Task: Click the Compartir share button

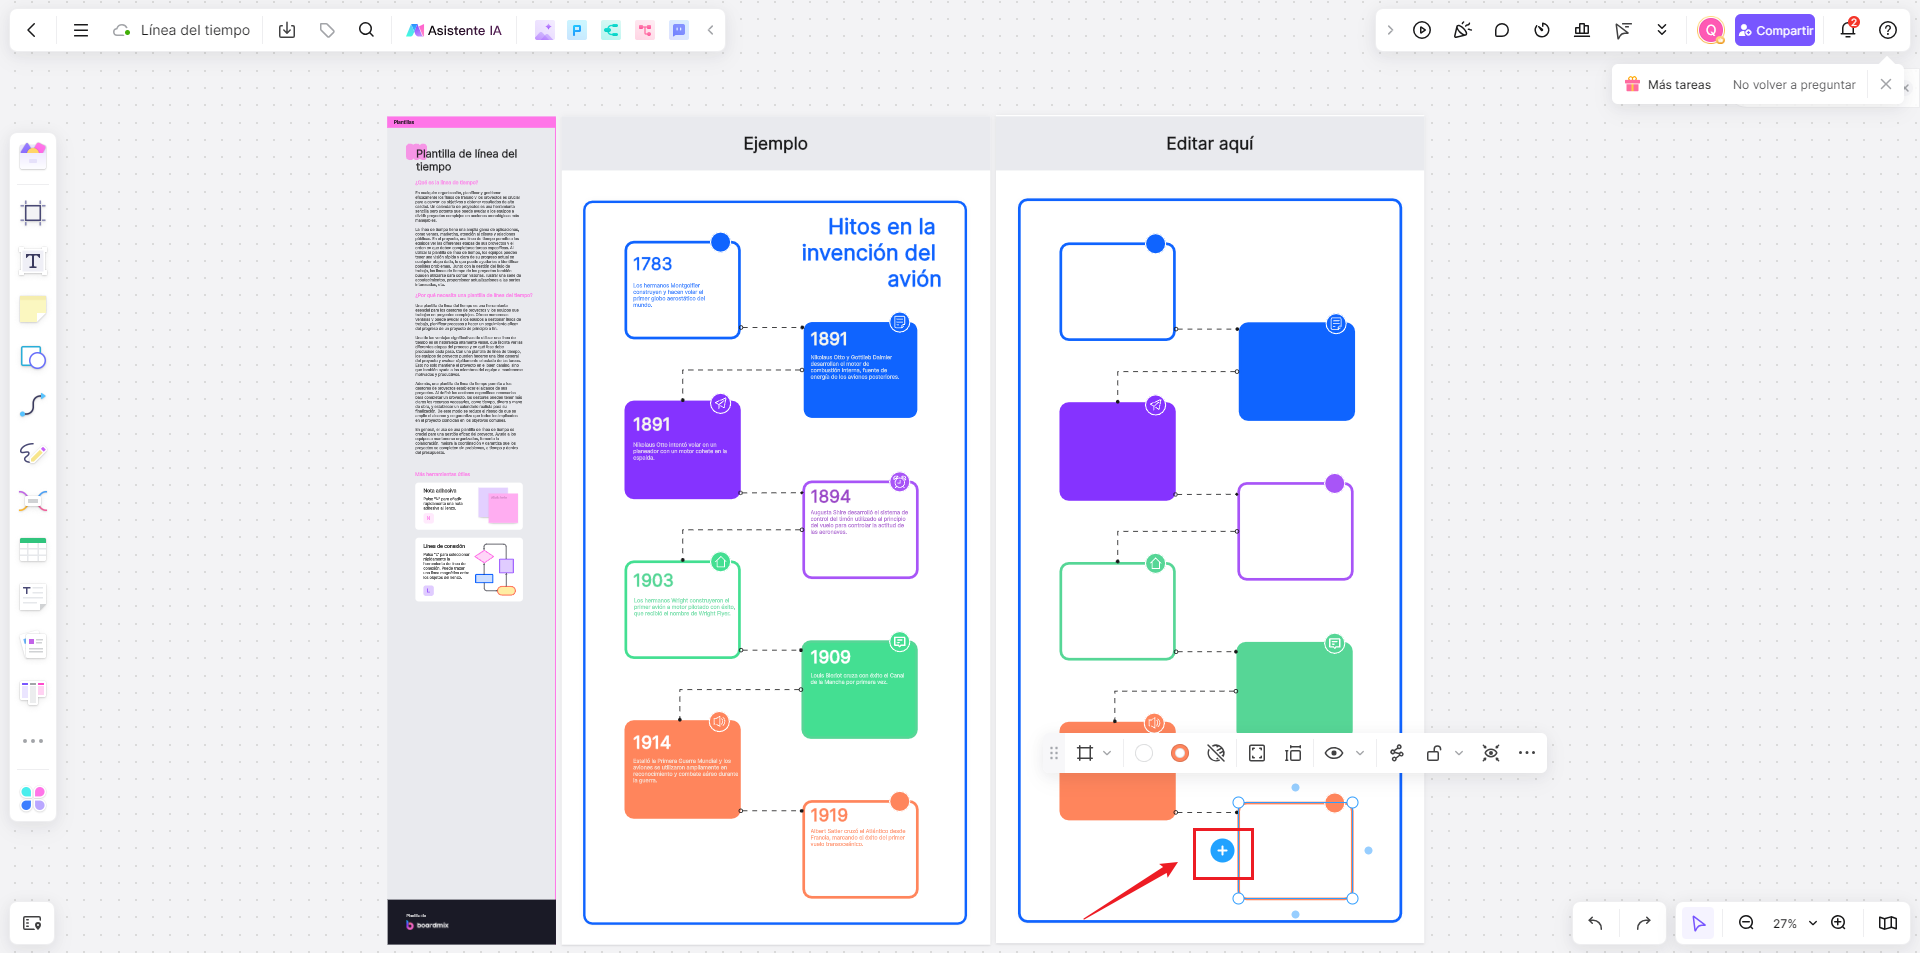Action: point(1775,30)
